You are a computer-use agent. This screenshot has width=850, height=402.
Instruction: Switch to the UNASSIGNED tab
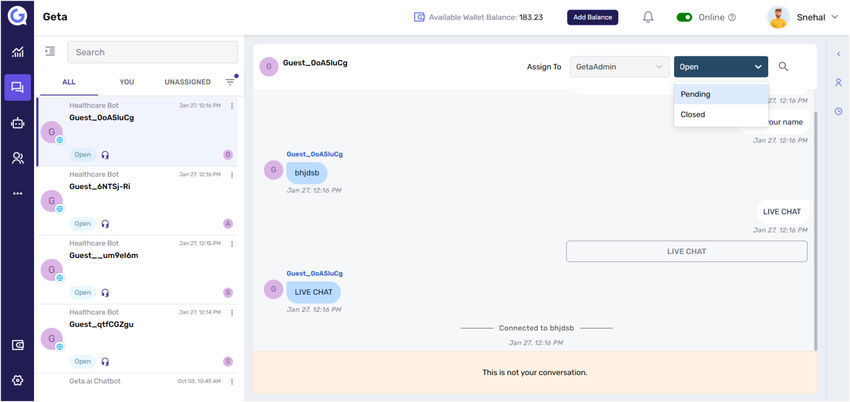pyautogui.click(x=187, y=82)
